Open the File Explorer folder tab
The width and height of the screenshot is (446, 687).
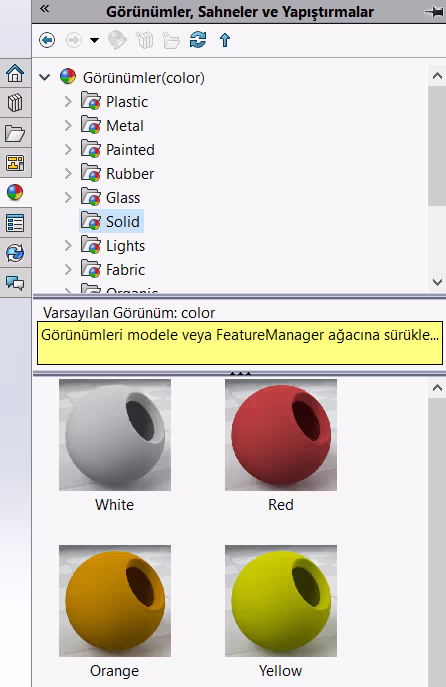(x=15, y=133)
